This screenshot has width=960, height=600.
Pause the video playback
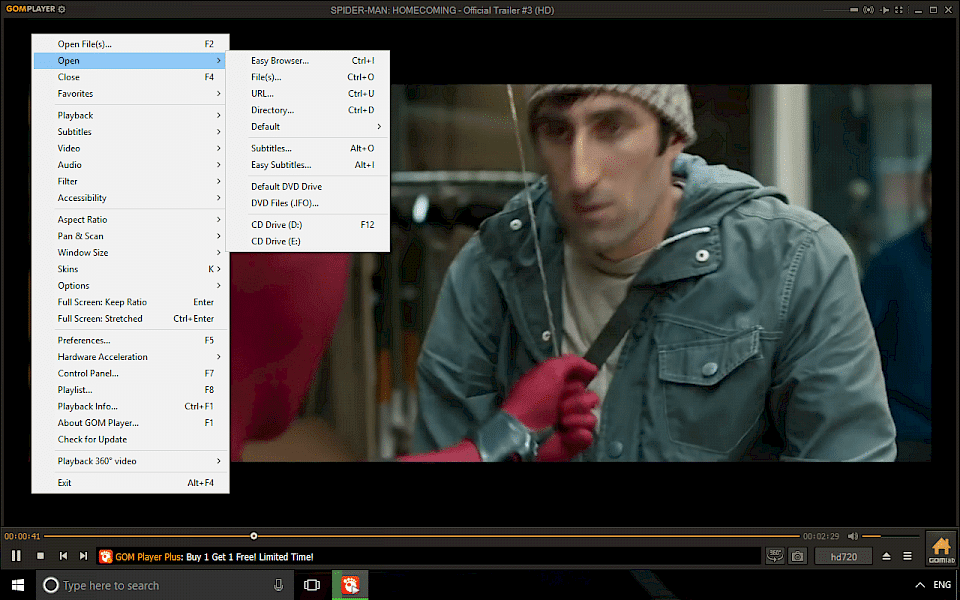click(x=16, y=556)
